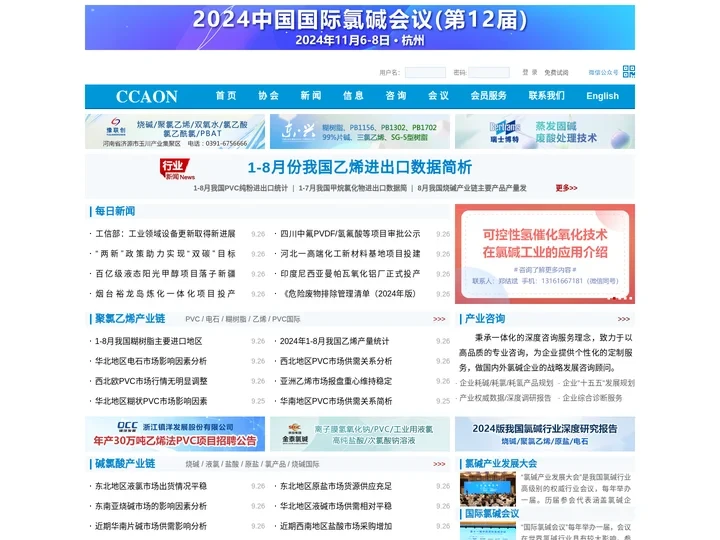Open 河北一高端化工新材料基地项目投建
This screenshot has height=540, width=720.
pos(350,253)
